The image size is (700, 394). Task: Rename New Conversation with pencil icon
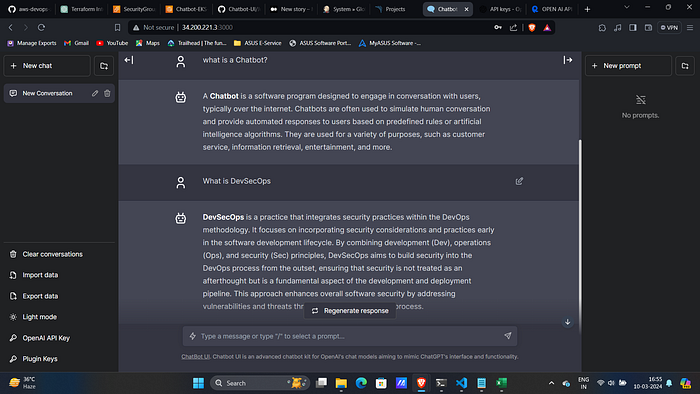(95, 93)
